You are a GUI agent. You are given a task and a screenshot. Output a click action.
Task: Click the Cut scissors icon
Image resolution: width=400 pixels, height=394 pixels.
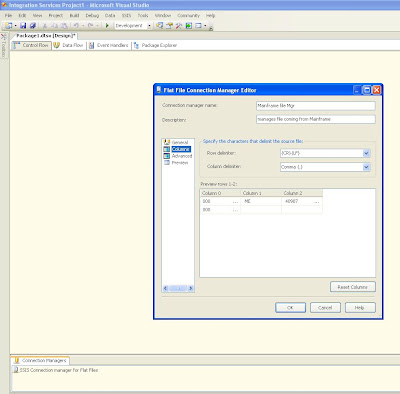click(x=45, y=25)
